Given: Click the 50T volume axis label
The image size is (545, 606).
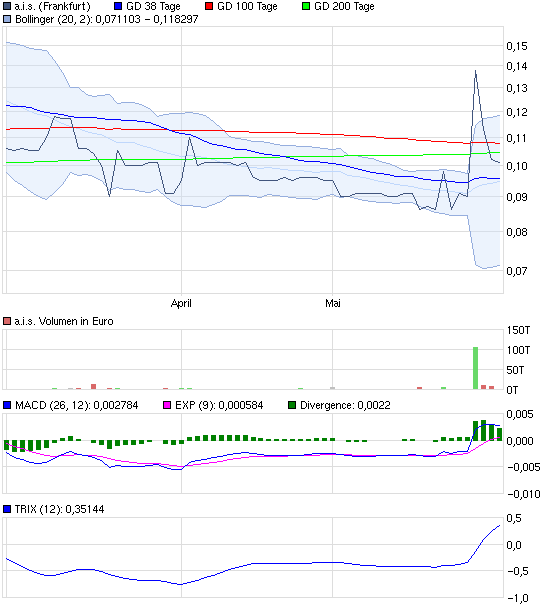Looking at the screenshot, I should pyautogui.click(x=515, y=370).
